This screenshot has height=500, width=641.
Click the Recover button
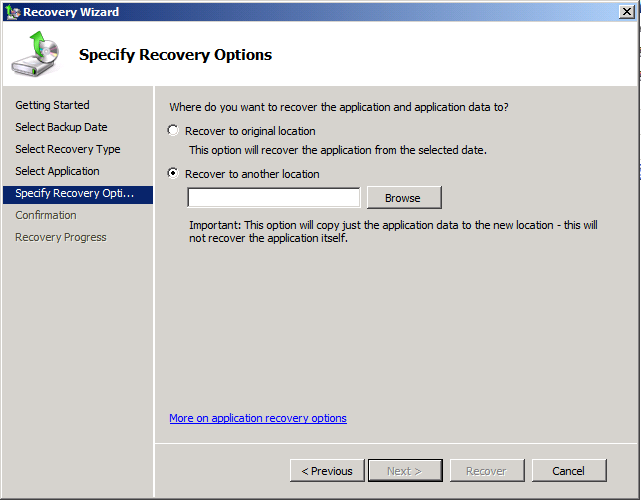(486, 471)
